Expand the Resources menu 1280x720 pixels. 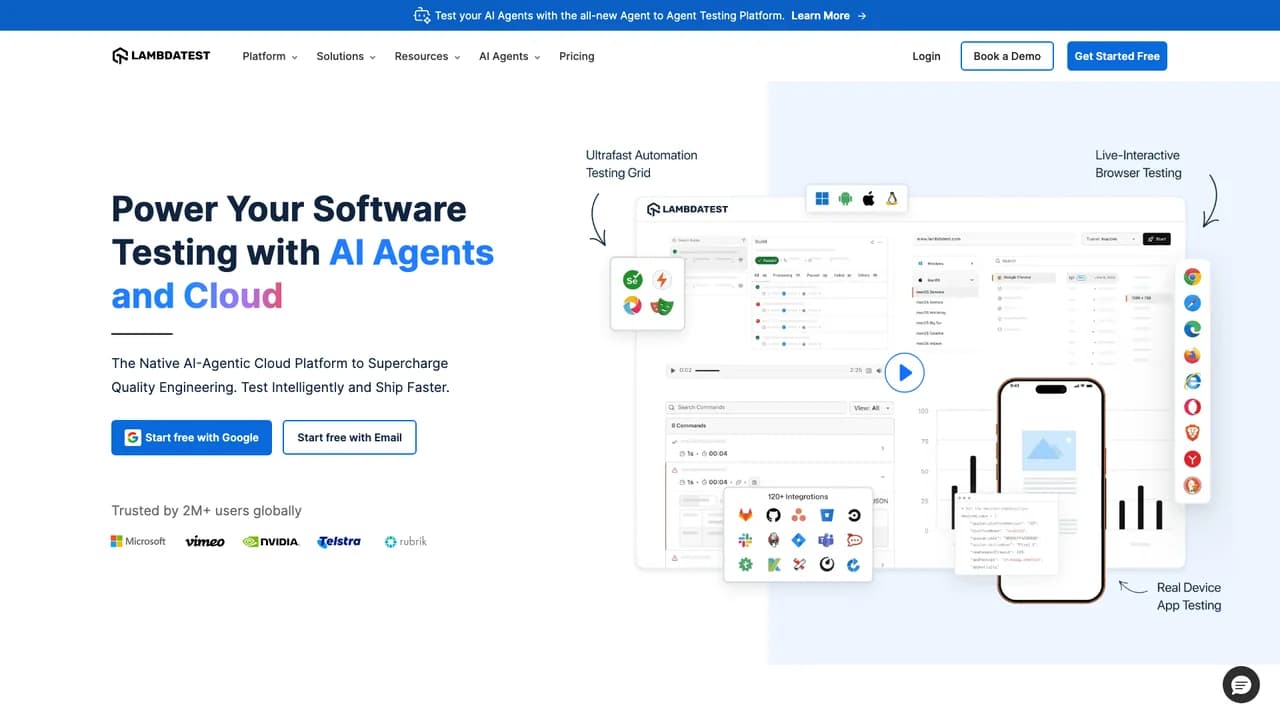click(427, 56)
